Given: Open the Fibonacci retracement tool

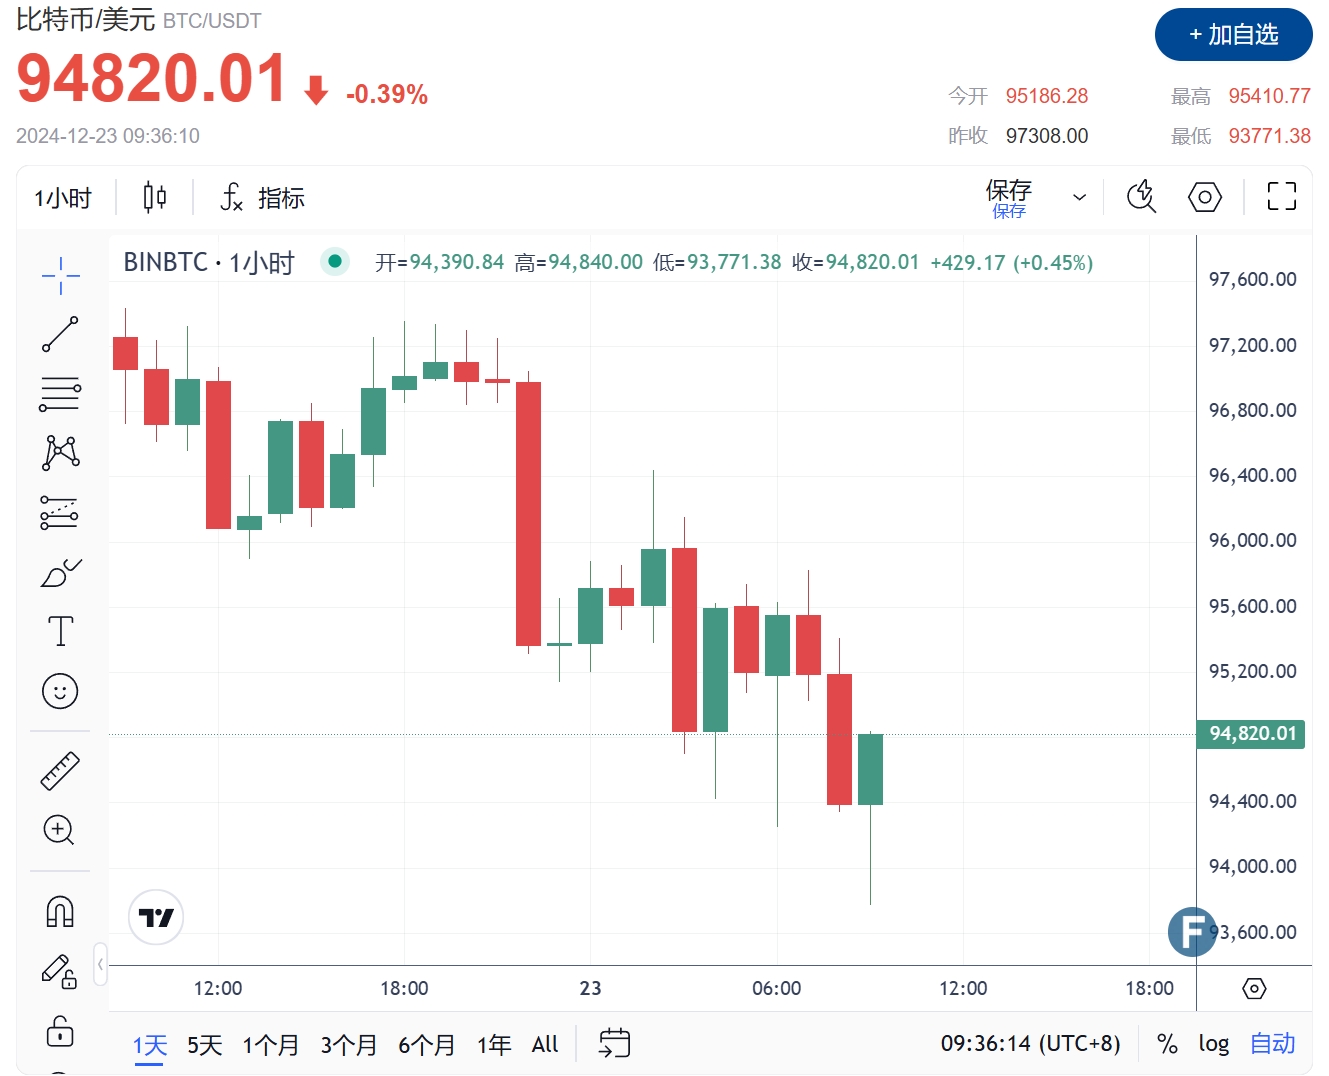Looking at the screenshot, I should (60, 394).
